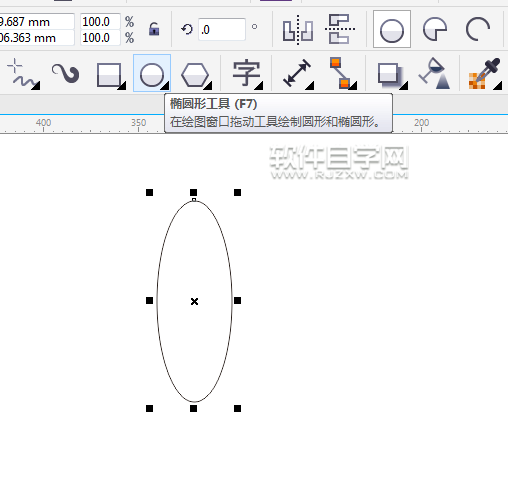Switch shape to full Ellipse mode
The height and width of the screenshot is (482, 508).
[x=392, y=29]
